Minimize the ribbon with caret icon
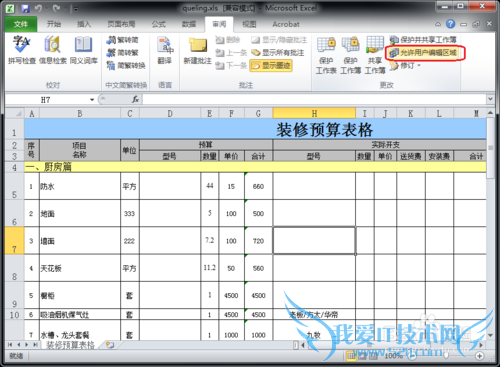The image size is (500, 367). [x=438, y=24]
